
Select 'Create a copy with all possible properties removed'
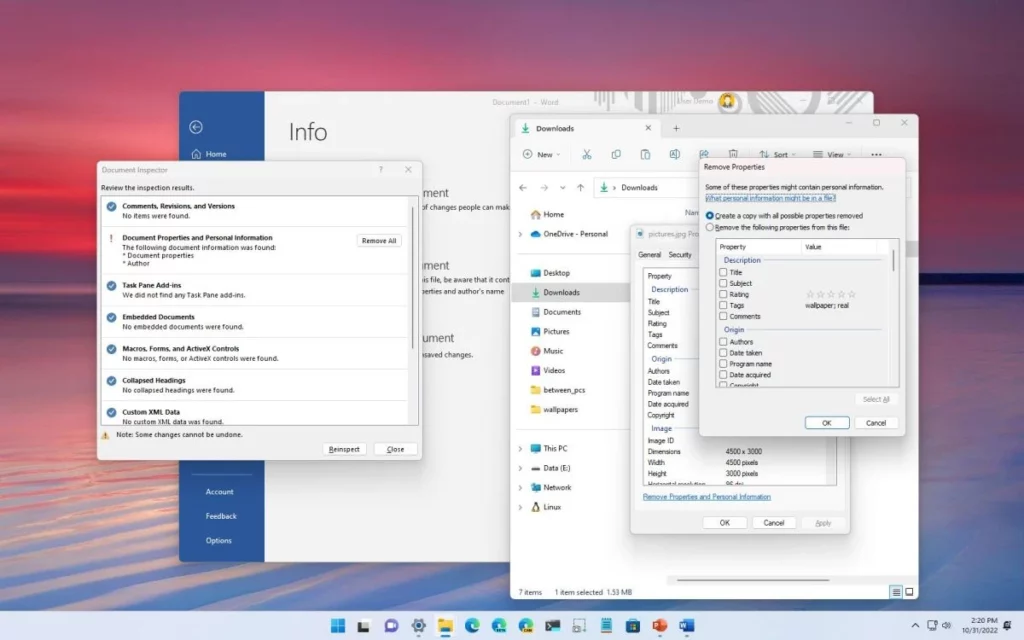pyautogui.click(x=710, y=216)
